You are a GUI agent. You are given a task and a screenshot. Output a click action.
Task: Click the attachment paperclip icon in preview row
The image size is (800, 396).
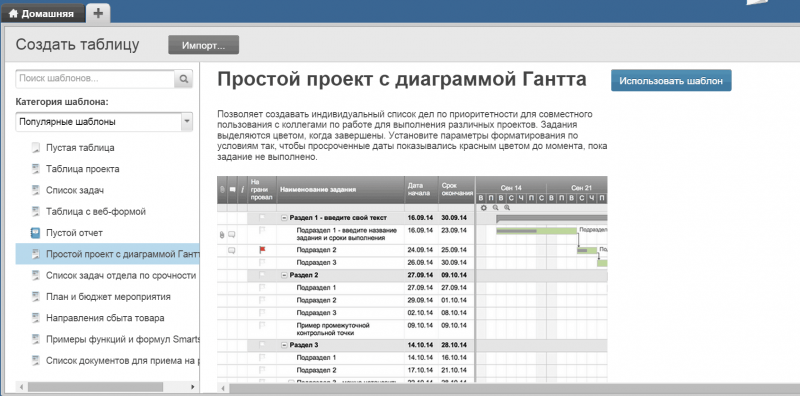tap(221, 235)
